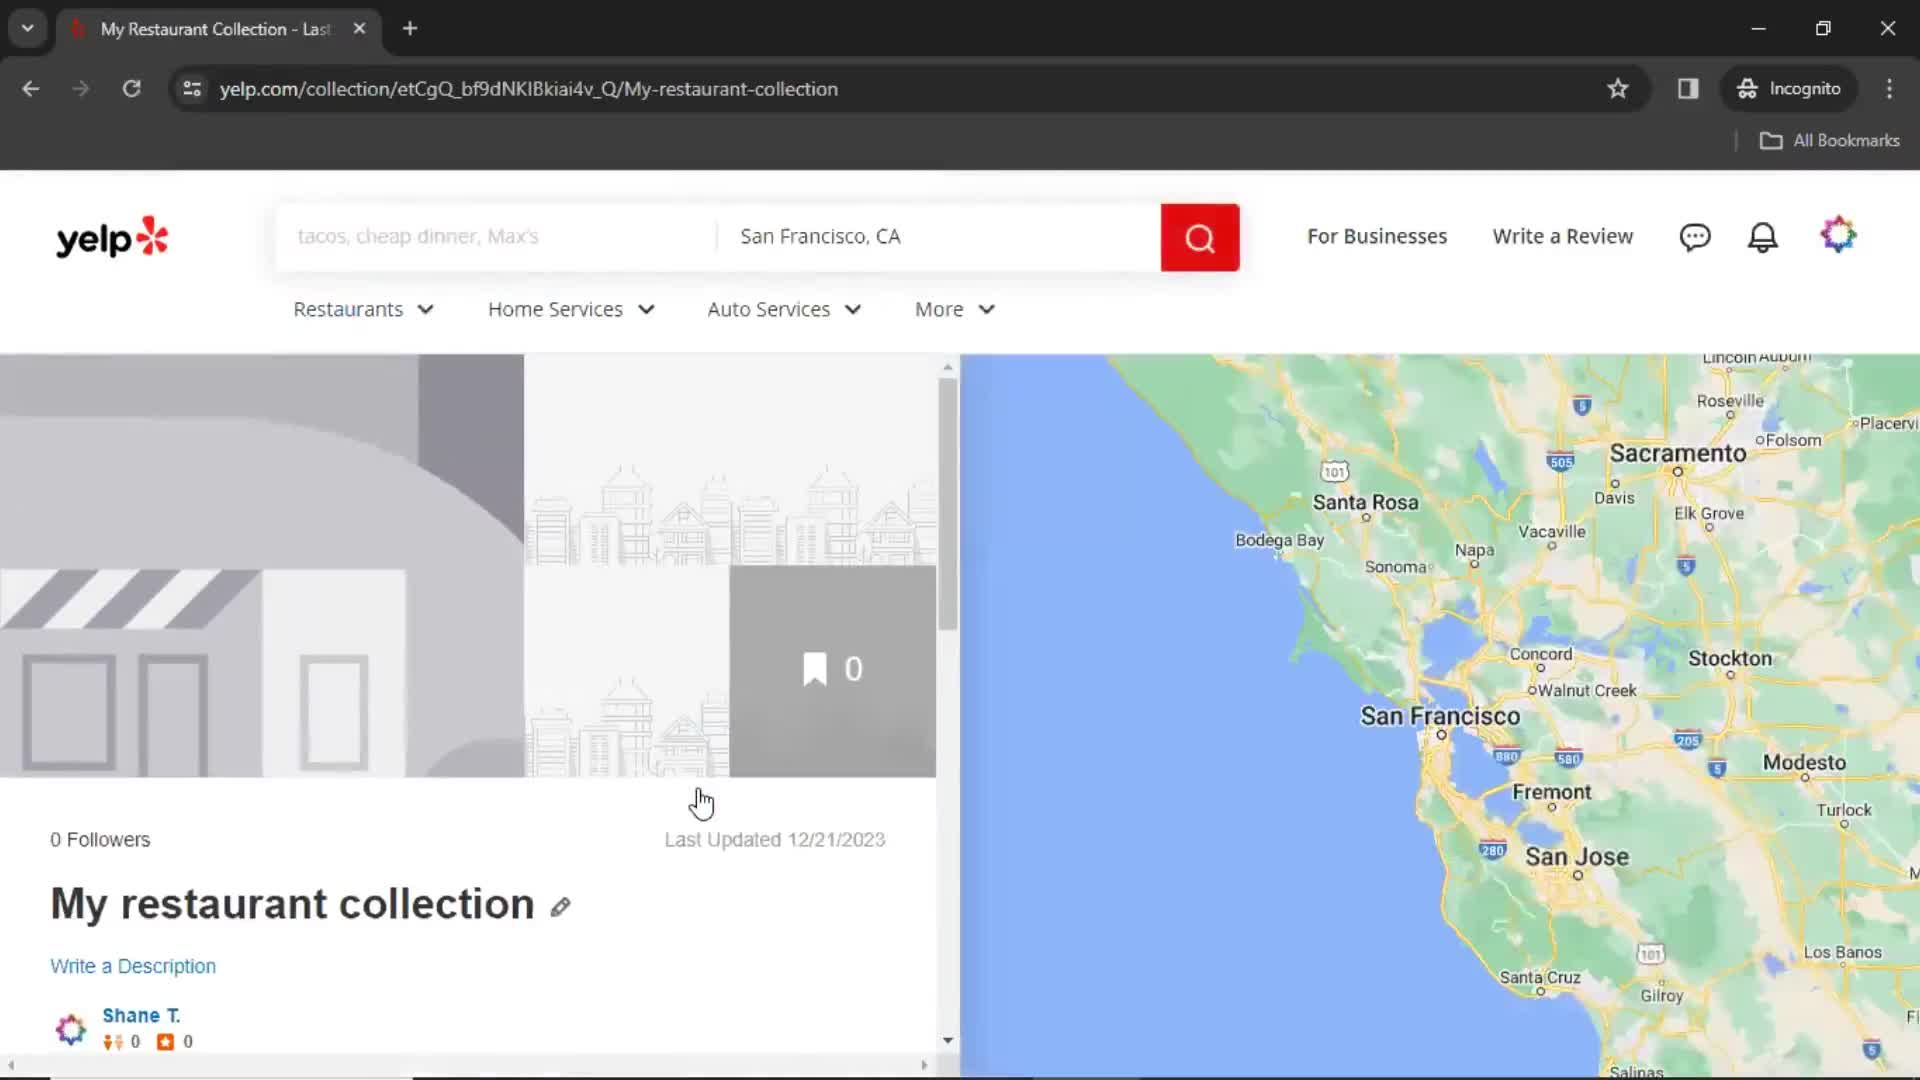Click Fremont label on the map
Screen dimensions: 1920x1080
point(1551,793)
